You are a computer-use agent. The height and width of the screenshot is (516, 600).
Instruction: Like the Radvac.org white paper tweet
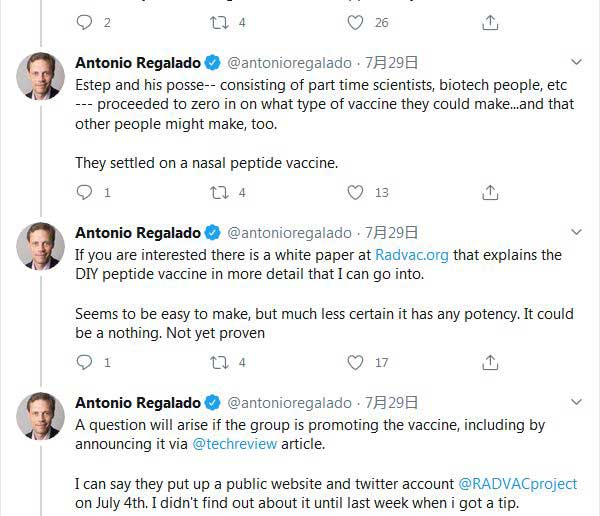pyautogui.click(x=355, y=362)
